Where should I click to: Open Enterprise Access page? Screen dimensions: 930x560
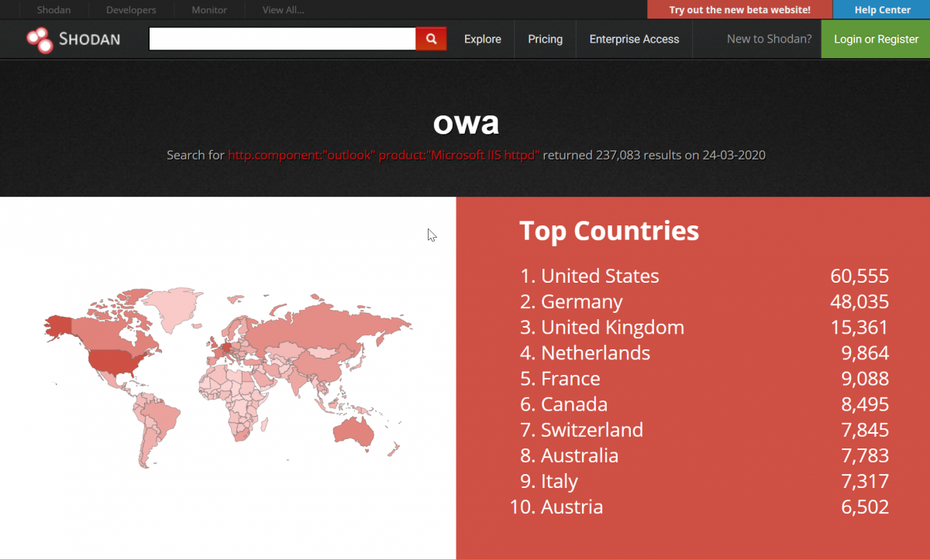pos(634,39)
